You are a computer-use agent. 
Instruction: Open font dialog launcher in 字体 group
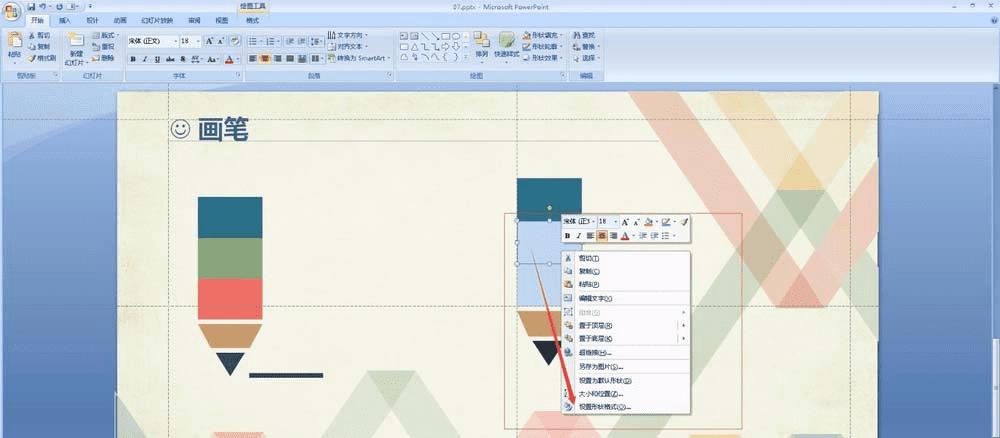click(x=239, y=75)
